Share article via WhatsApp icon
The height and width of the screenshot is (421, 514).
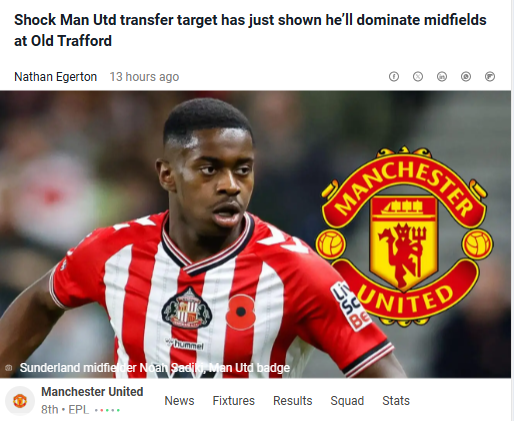(x=466, y=77)
